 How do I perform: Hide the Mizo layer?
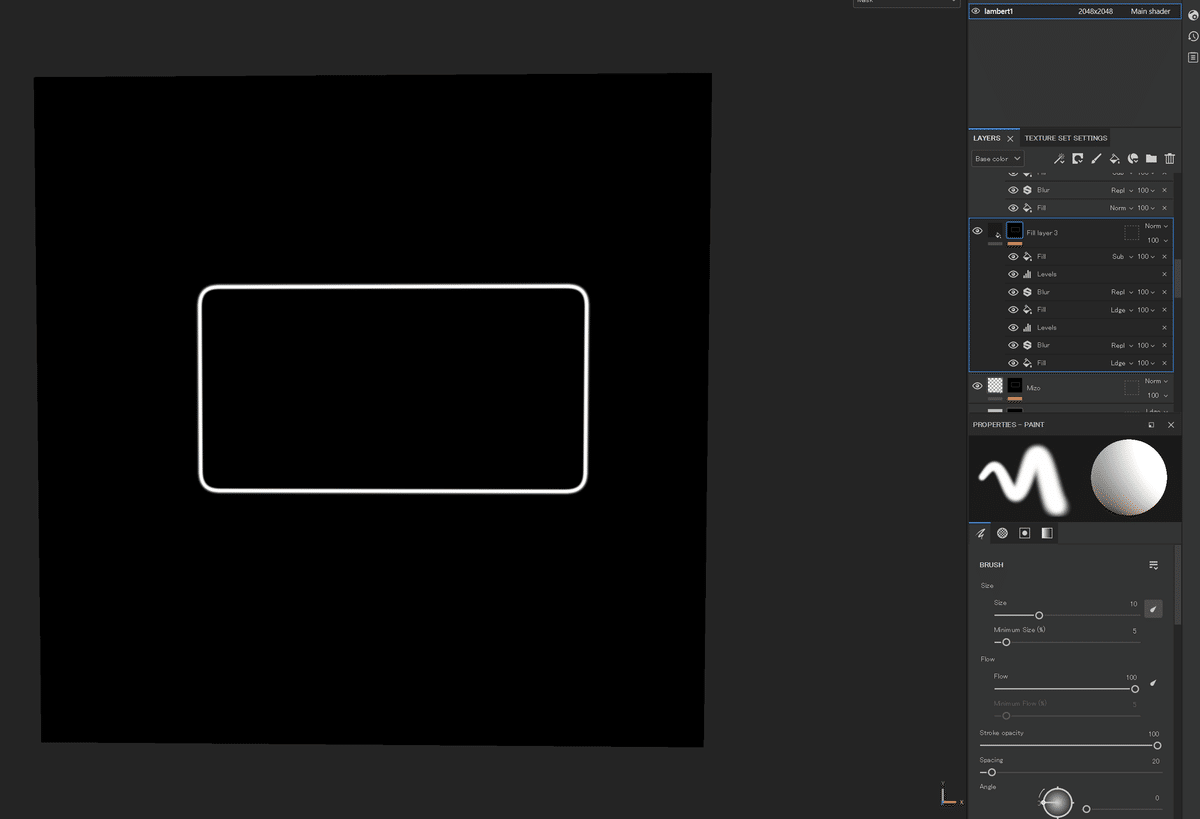[977, 386]
